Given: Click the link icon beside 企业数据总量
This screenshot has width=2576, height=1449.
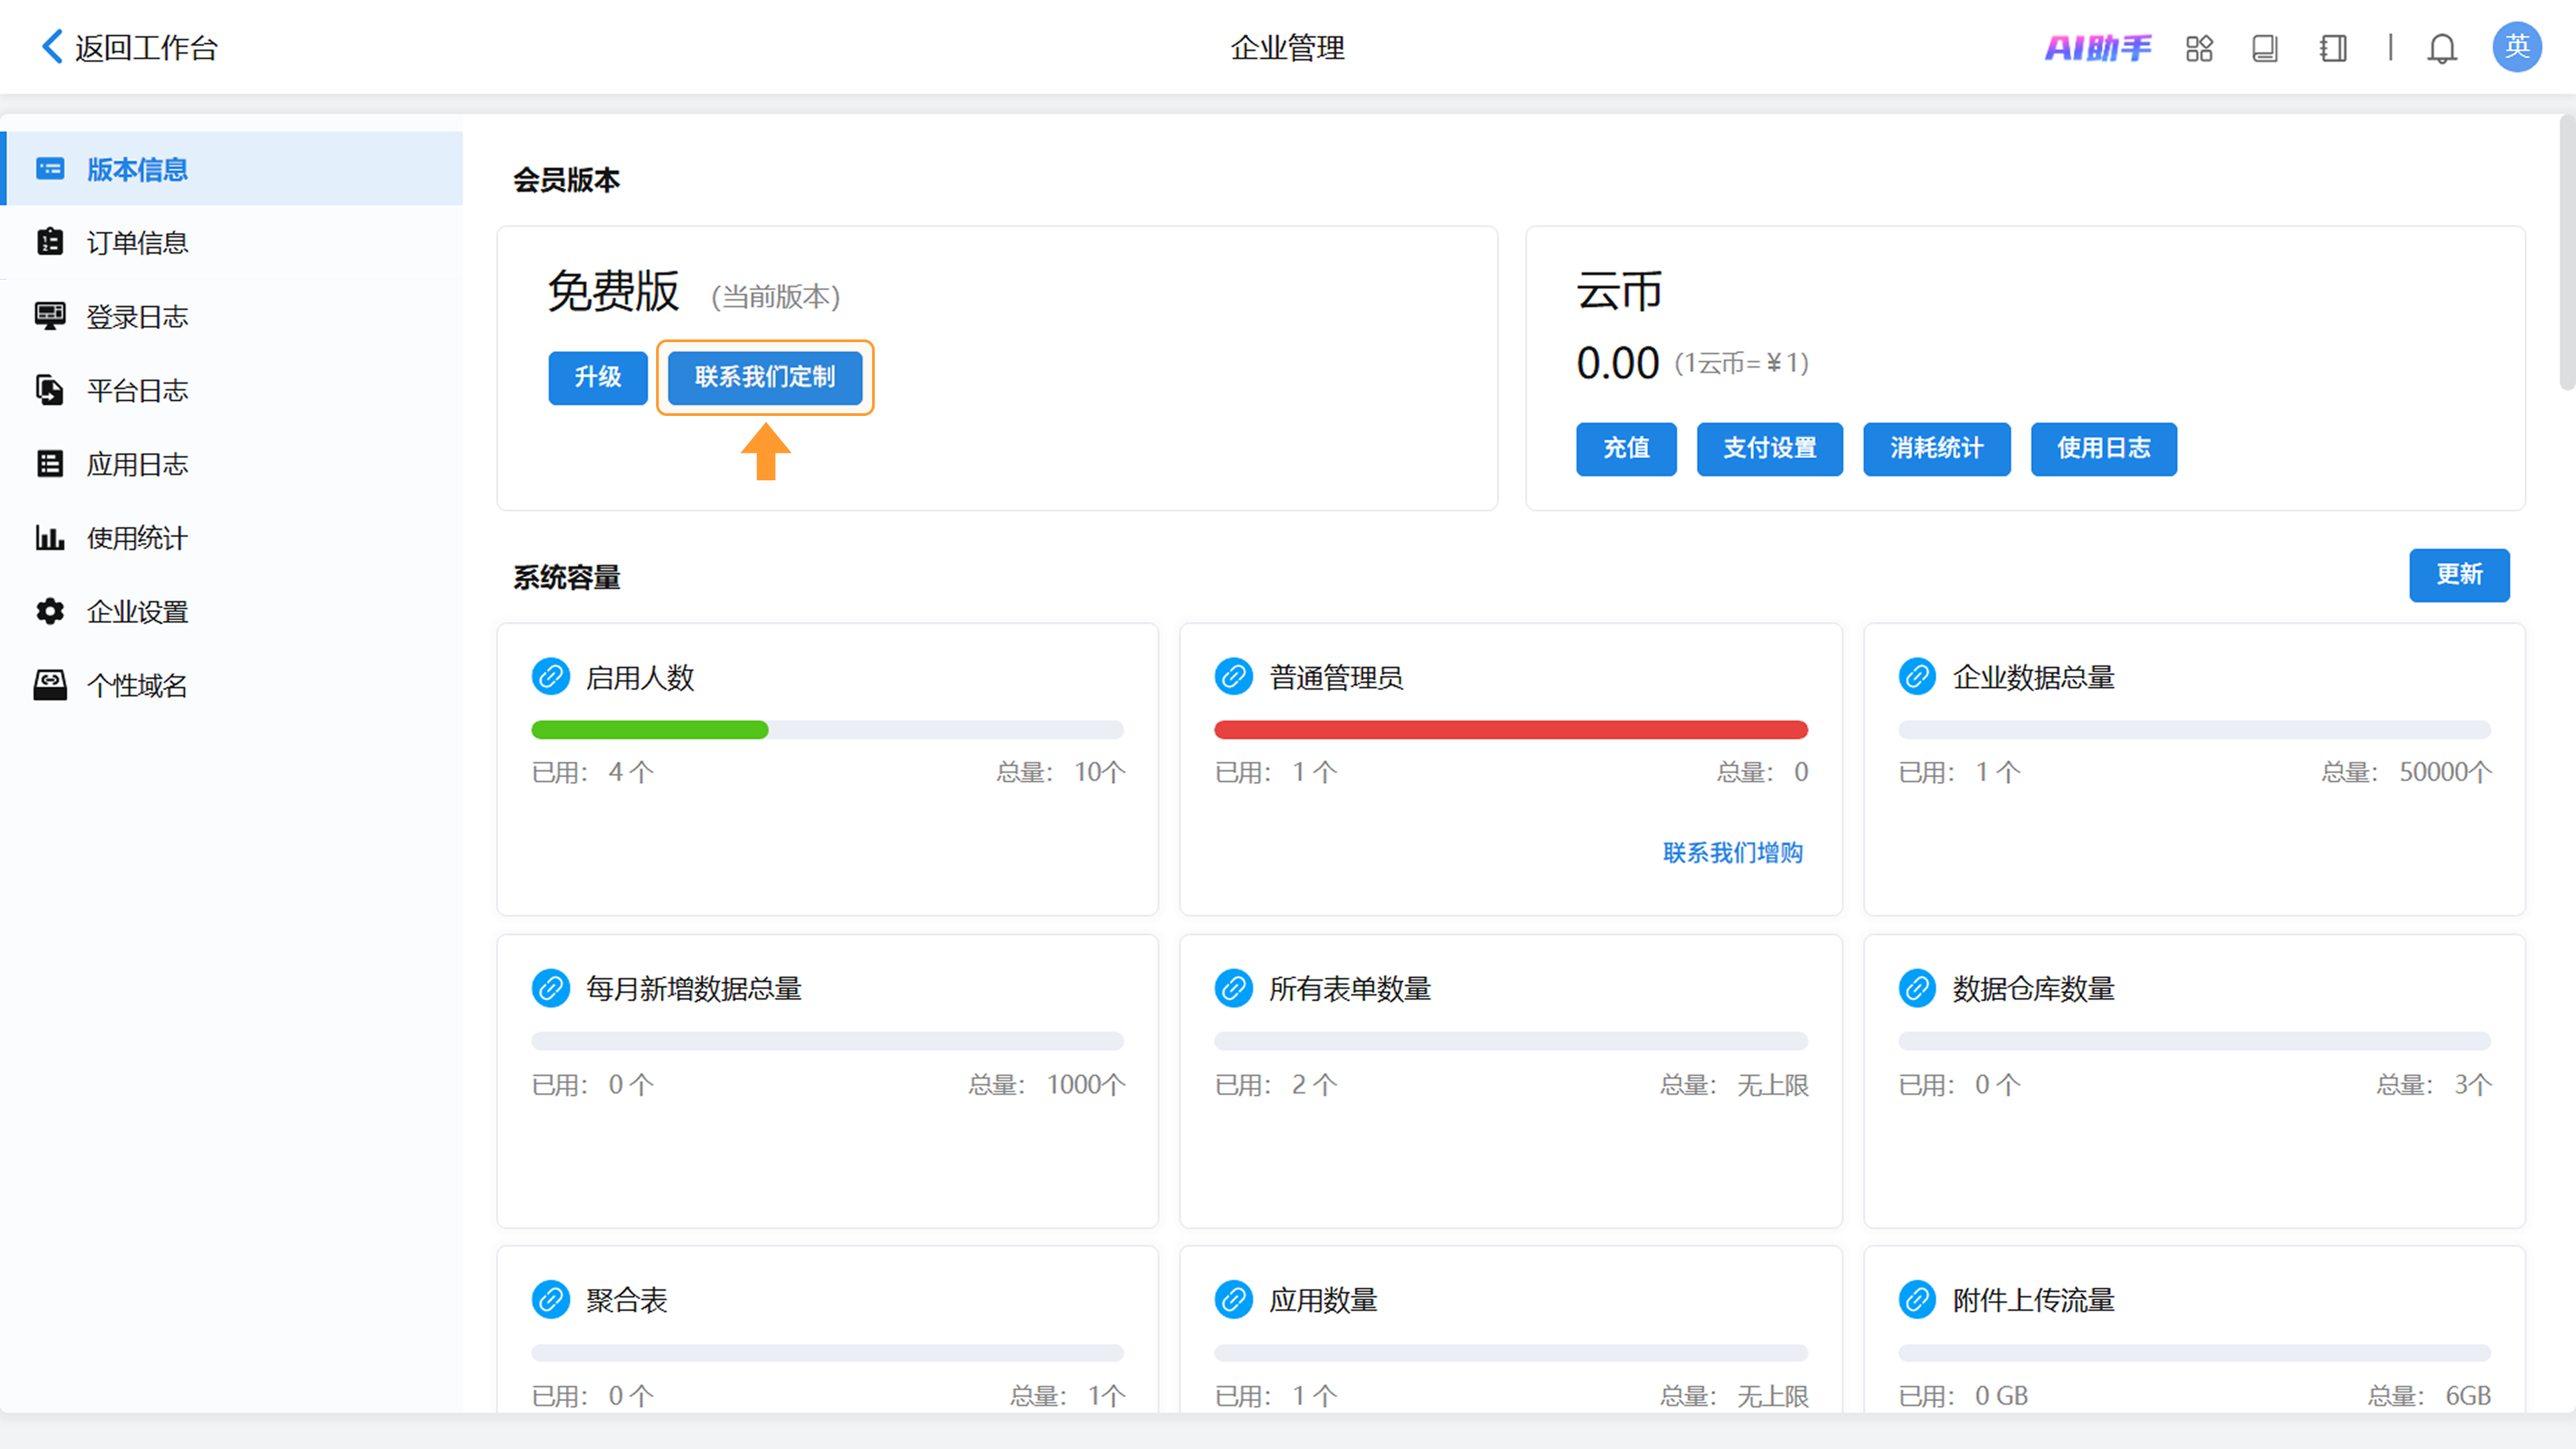Looking at the screenshot, I should click(1918, 677).
